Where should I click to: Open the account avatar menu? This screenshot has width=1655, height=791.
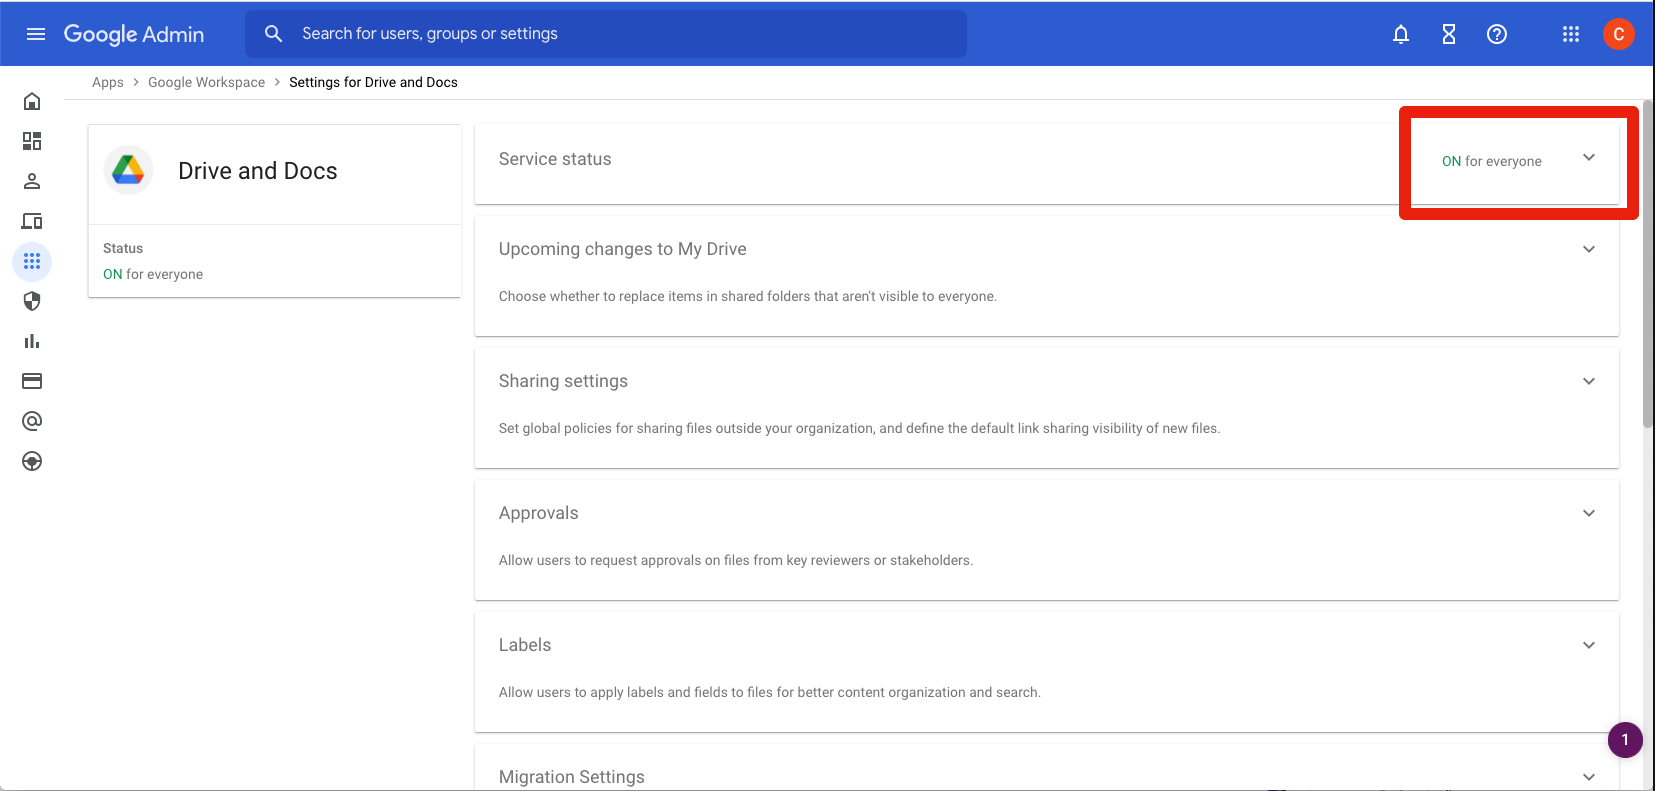(1619, 34)
